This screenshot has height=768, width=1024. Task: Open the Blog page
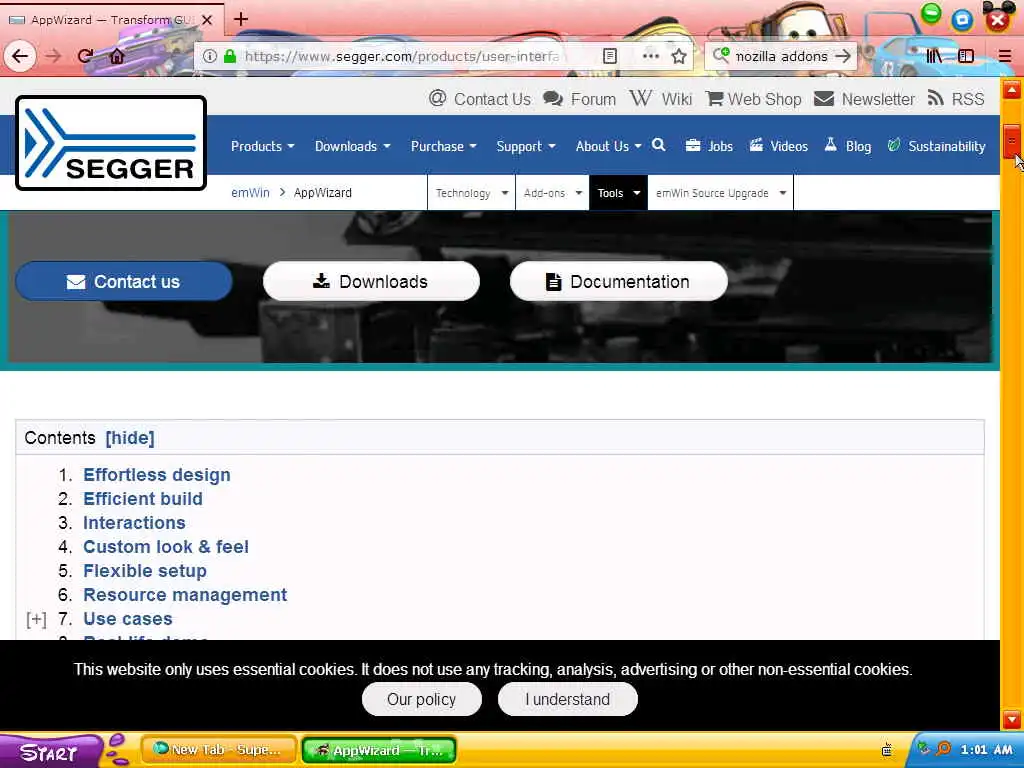point(848,146)
